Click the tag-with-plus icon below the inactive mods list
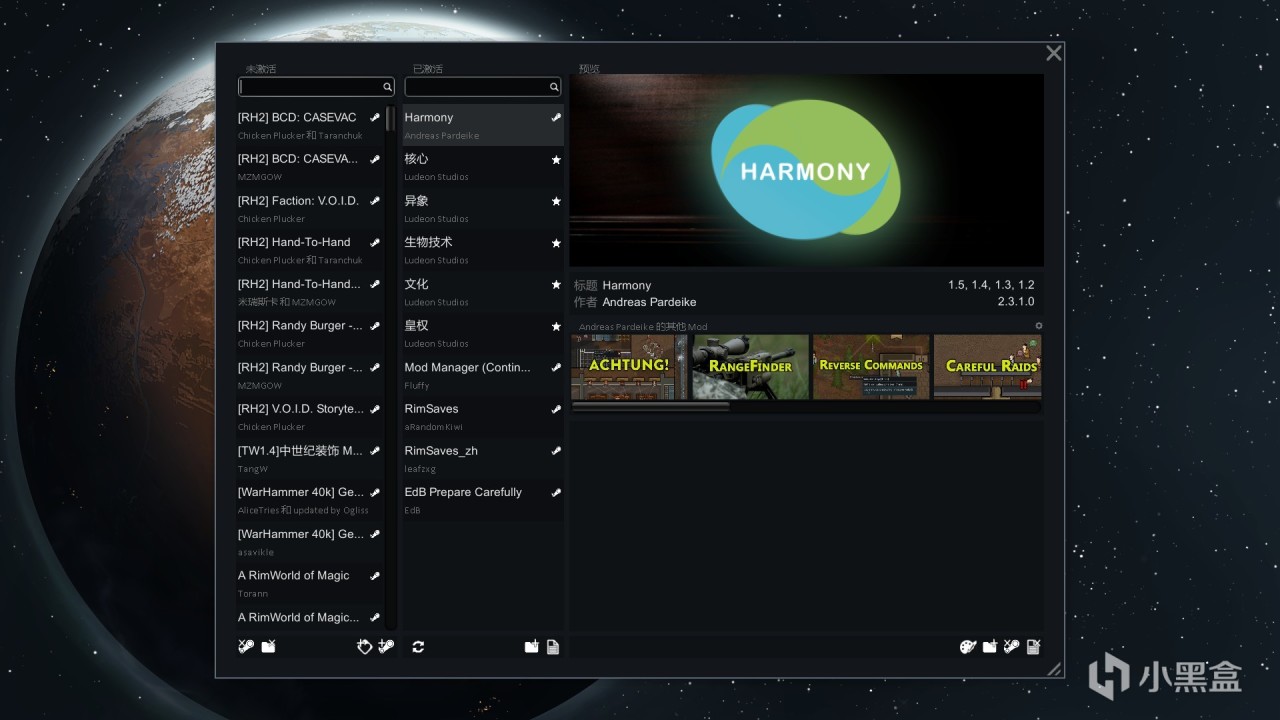 365,647
